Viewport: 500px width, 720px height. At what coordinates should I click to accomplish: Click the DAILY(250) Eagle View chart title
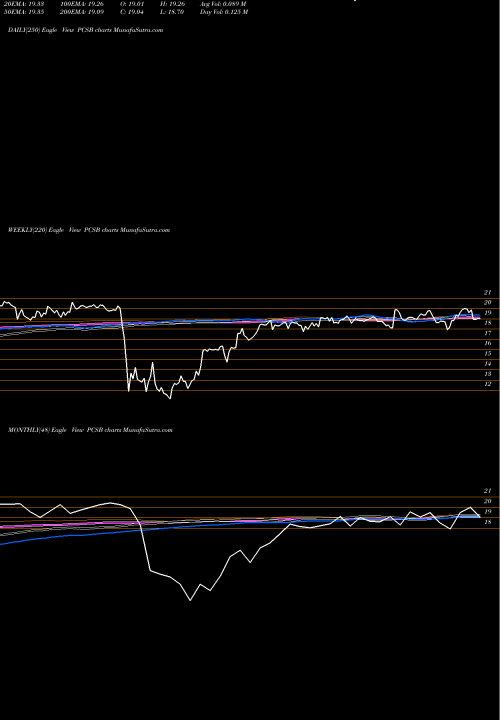coord(85,30)
